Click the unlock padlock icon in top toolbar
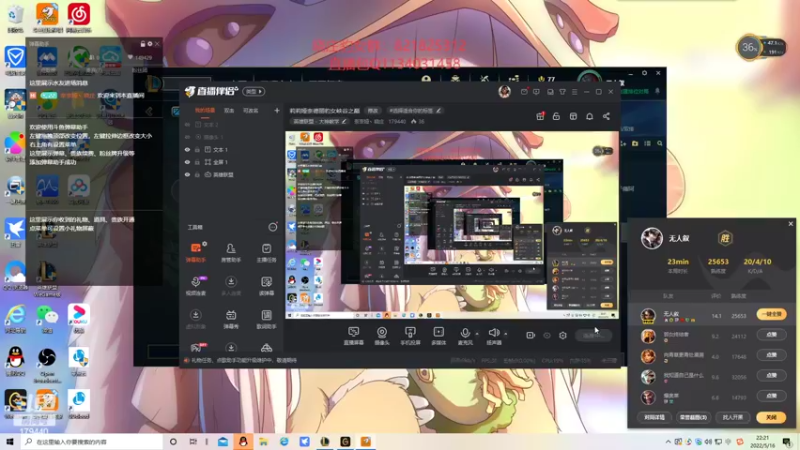The image size is (800, 450). click(556, 116)
